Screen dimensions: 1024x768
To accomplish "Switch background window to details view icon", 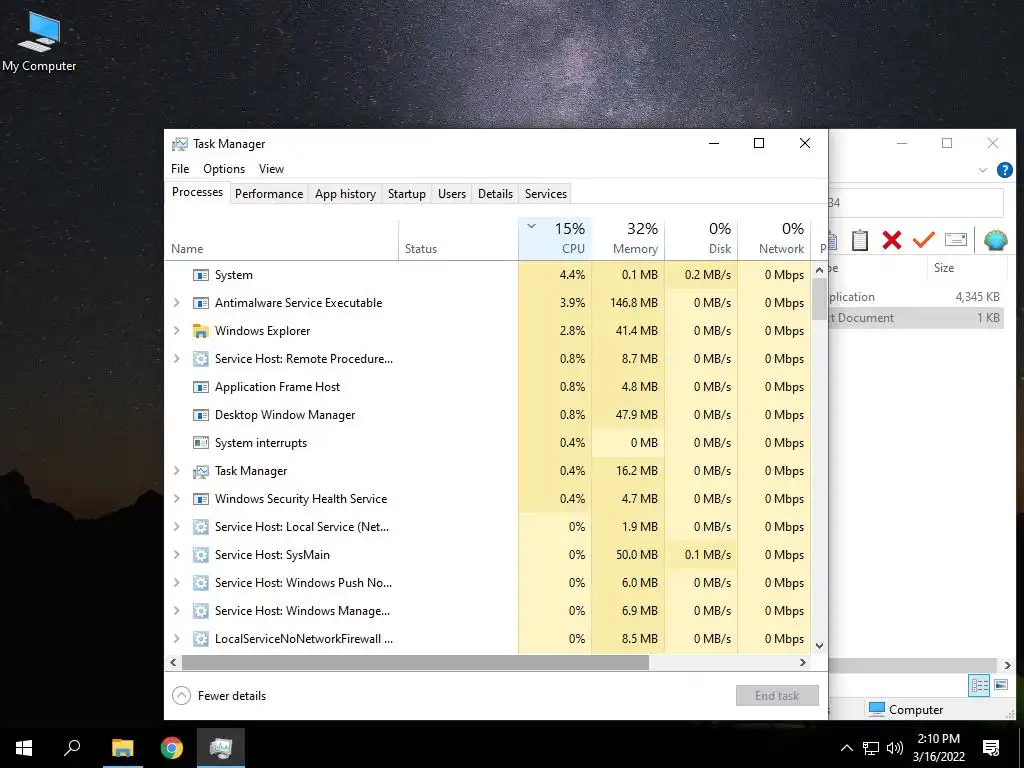I will tap(979, 685).
